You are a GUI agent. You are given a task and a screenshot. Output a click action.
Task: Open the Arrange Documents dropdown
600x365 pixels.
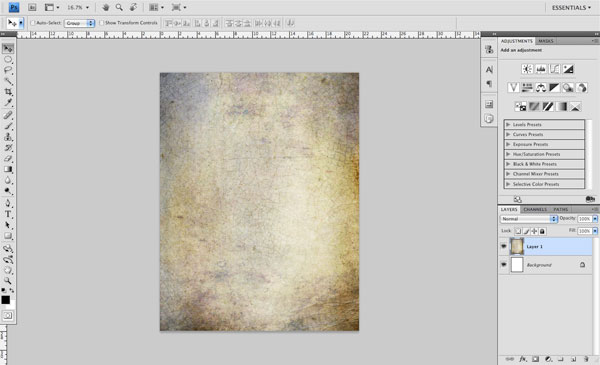coord(156,7)
